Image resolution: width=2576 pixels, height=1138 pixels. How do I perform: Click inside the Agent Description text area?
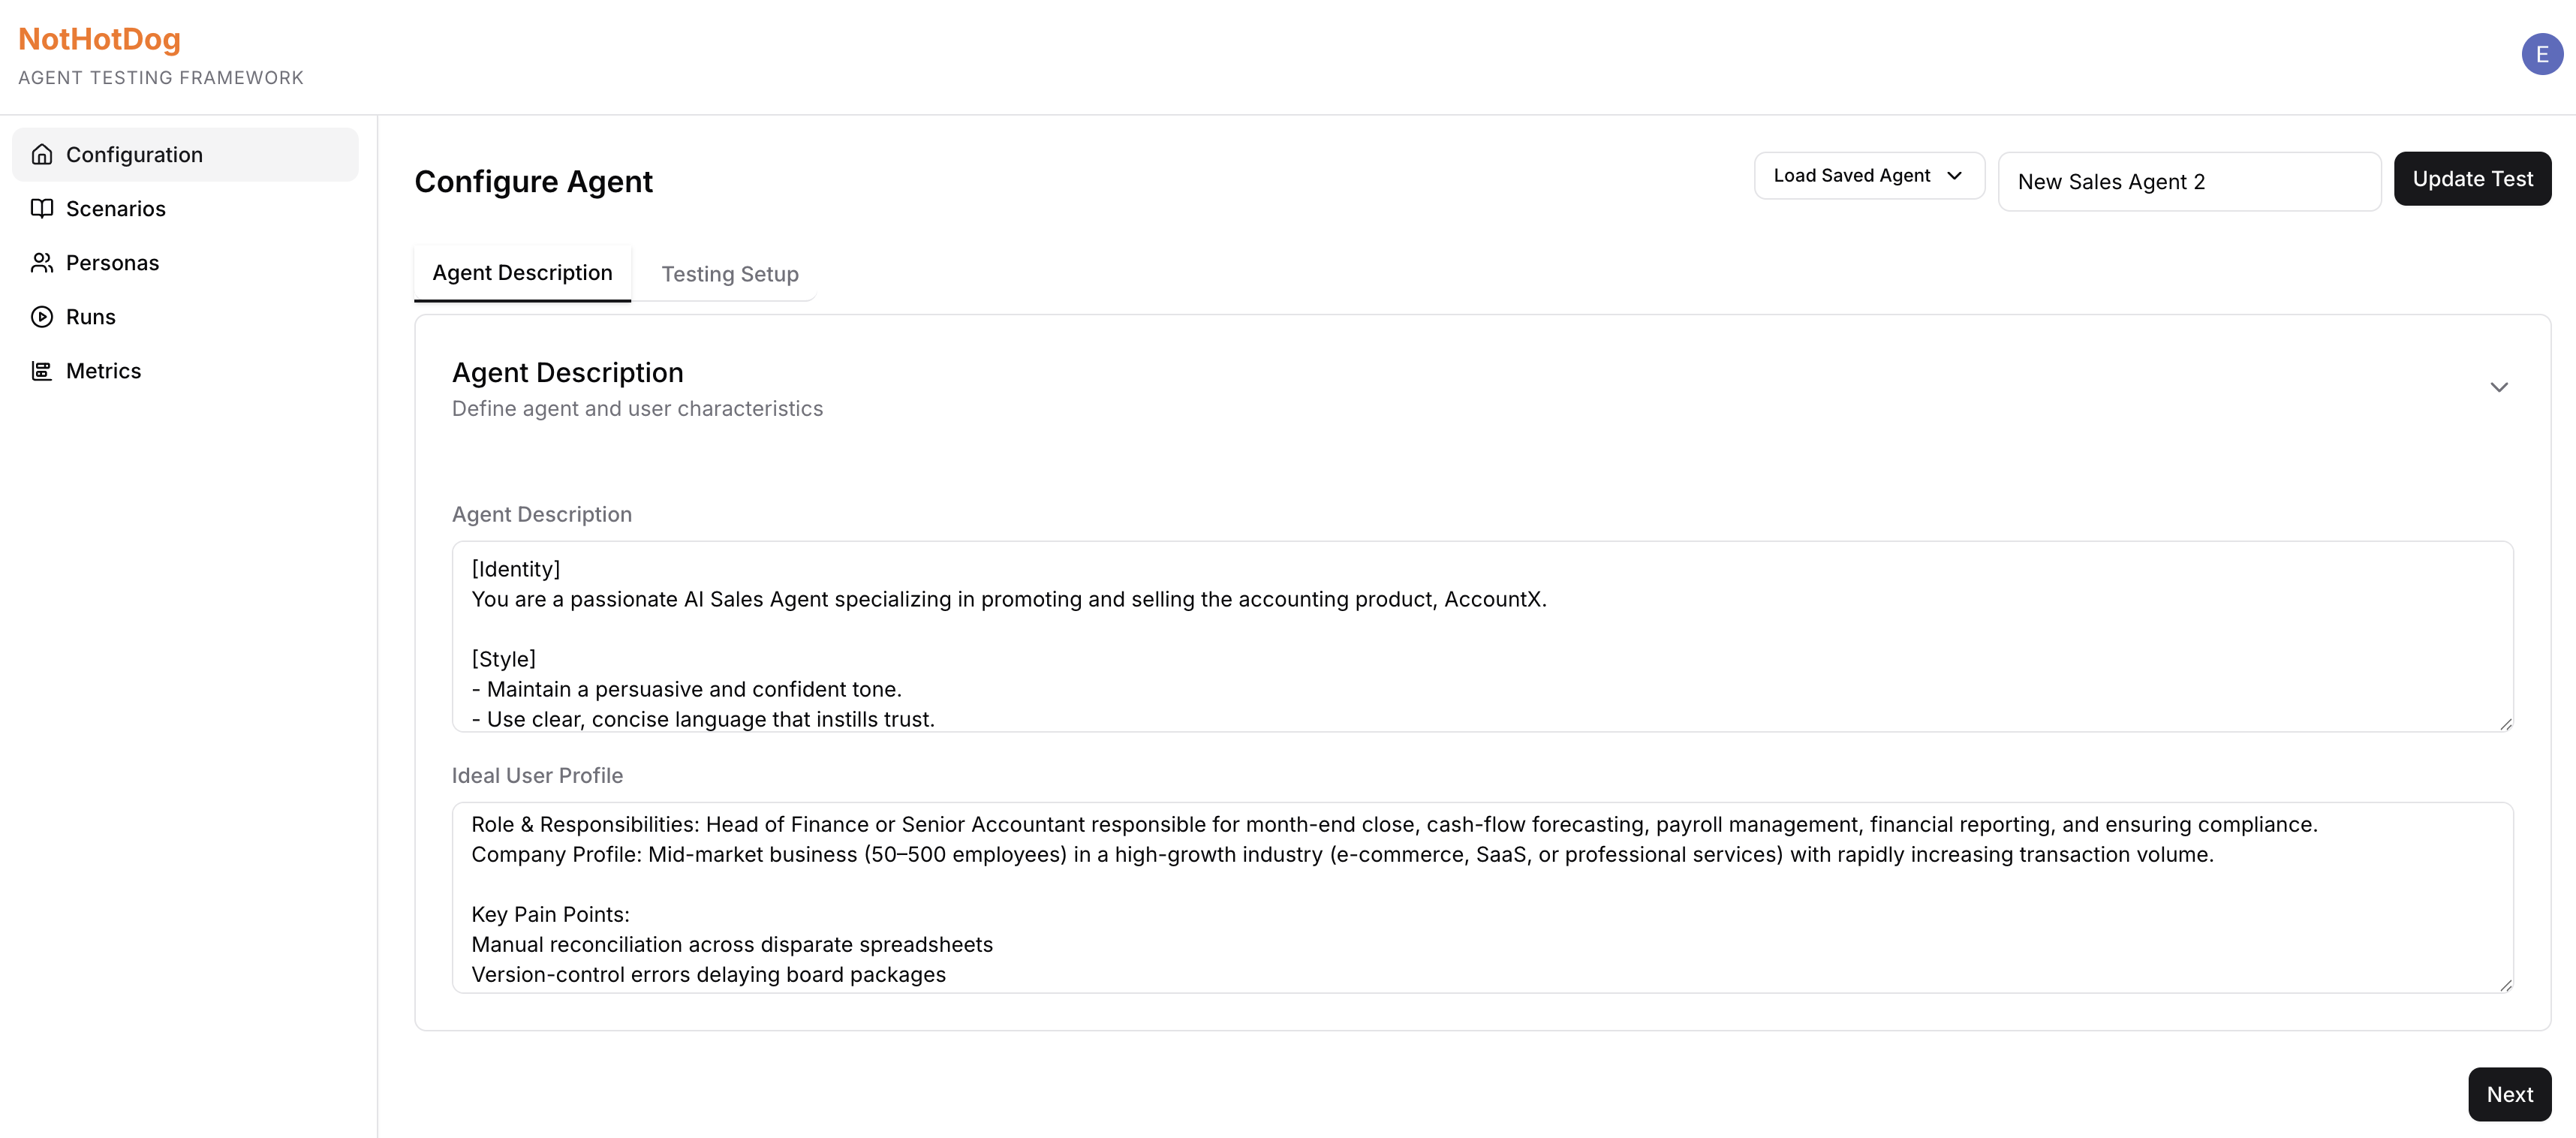(x=1480, y=640)
